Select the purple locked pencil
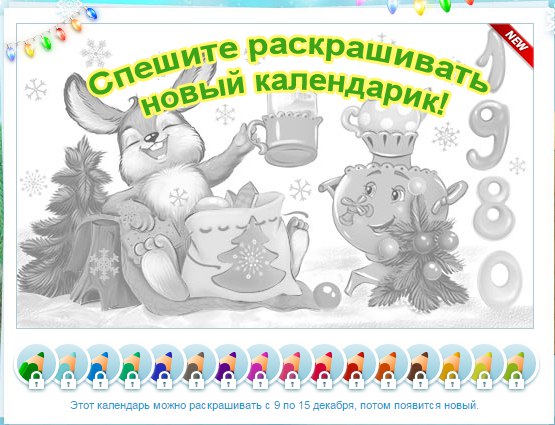Image resolution: width=555 pixels, height=425 pixels. (x=228, y=365)
